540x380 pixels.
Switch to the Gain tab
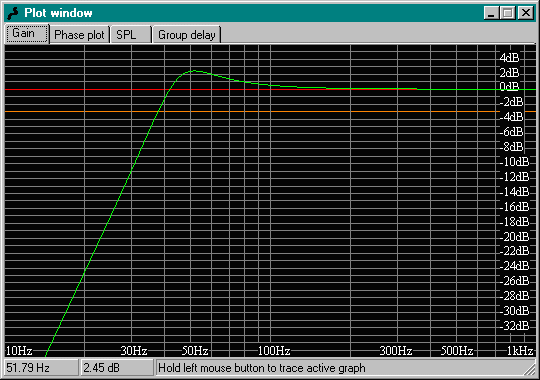tap(27, 34)
